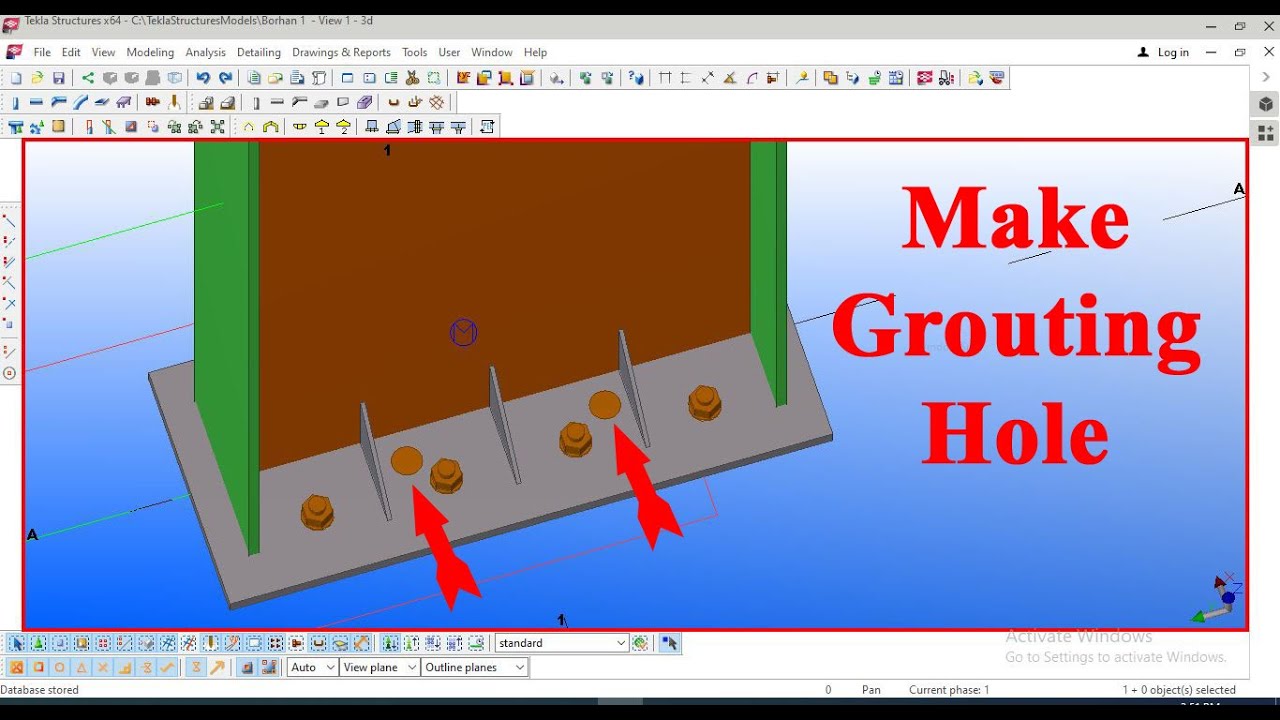This screenshot has width=1280, height=720.
Task: Open the cube side panel icon
Action: (x=1266, y=105)
